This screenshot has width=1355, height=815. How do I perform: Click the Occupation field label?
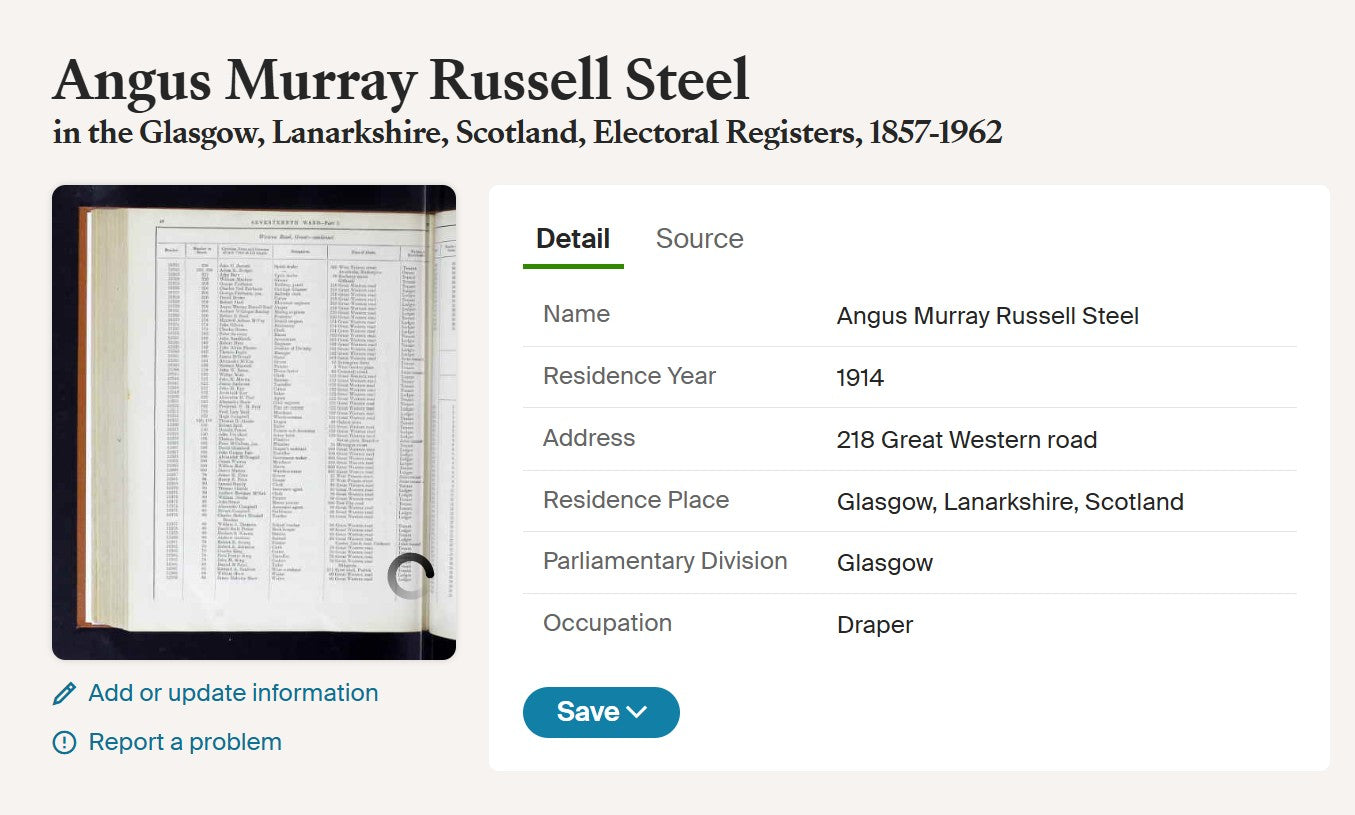607,623
